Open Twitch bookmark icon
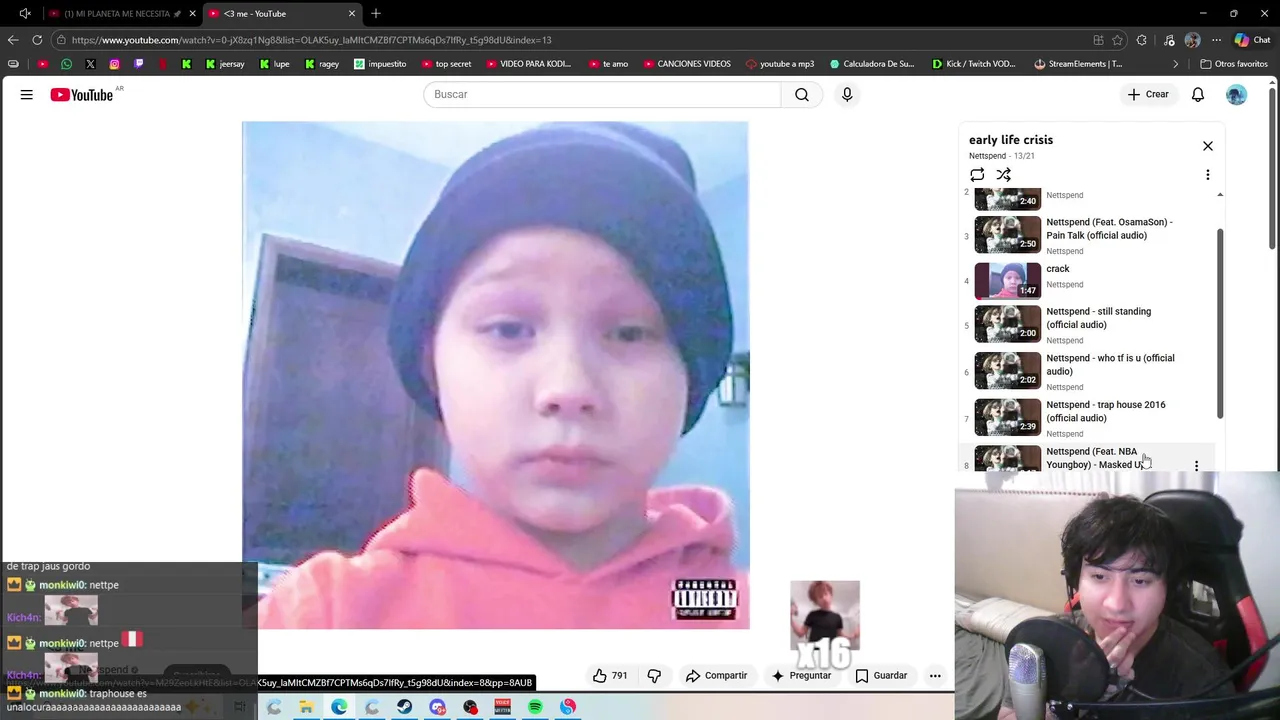The image size is (1280, 720). 138,64
